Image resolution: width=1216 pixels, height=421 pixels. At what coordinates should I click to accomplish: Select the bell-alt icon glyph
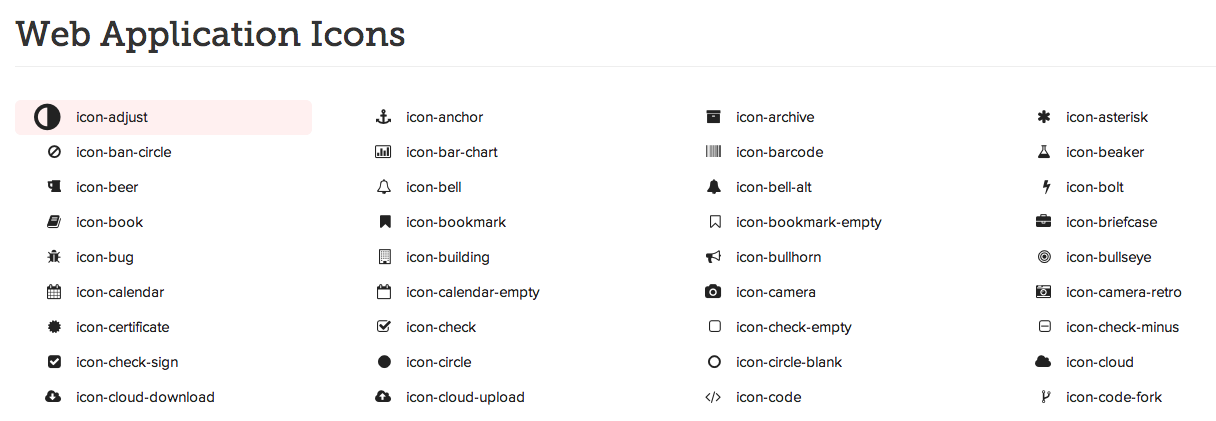tap(713, 187)
